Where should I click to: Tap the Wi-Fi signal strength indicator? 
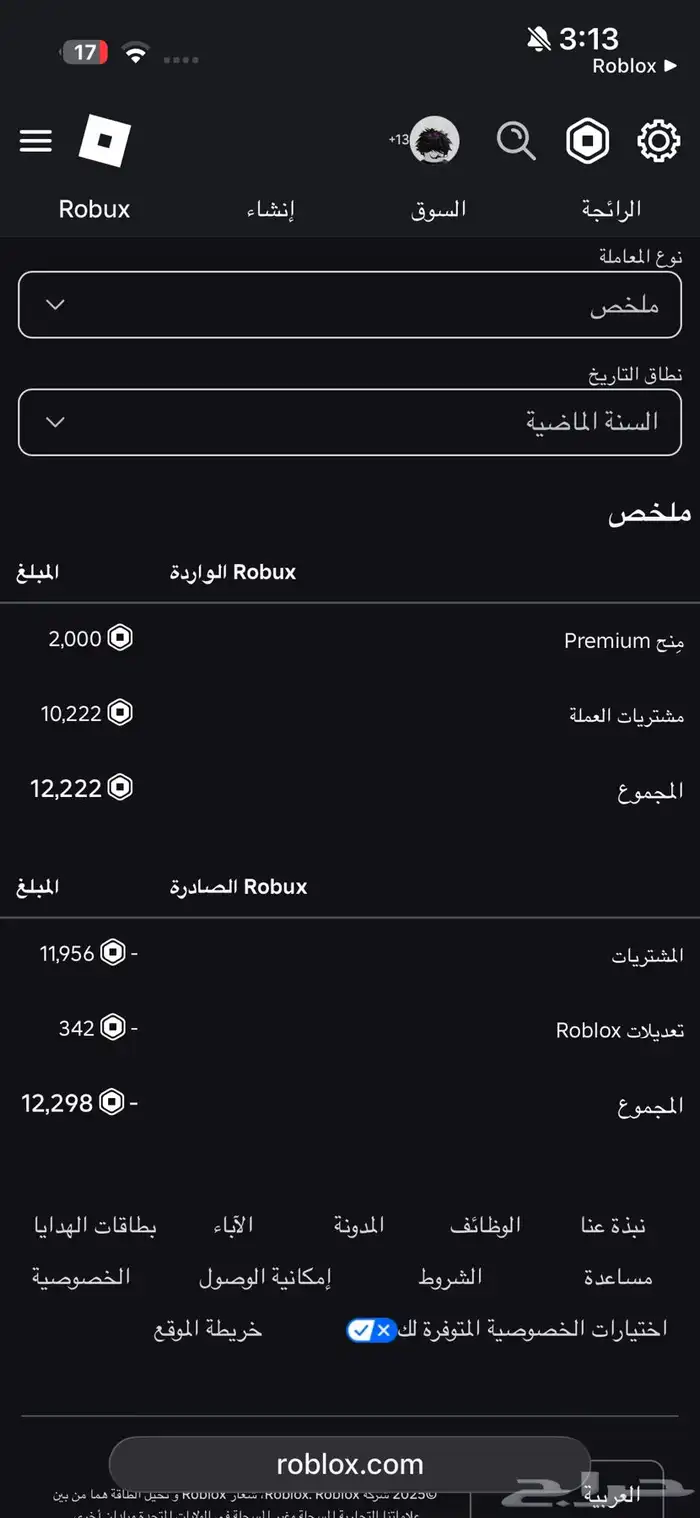(x=136, y=52)
